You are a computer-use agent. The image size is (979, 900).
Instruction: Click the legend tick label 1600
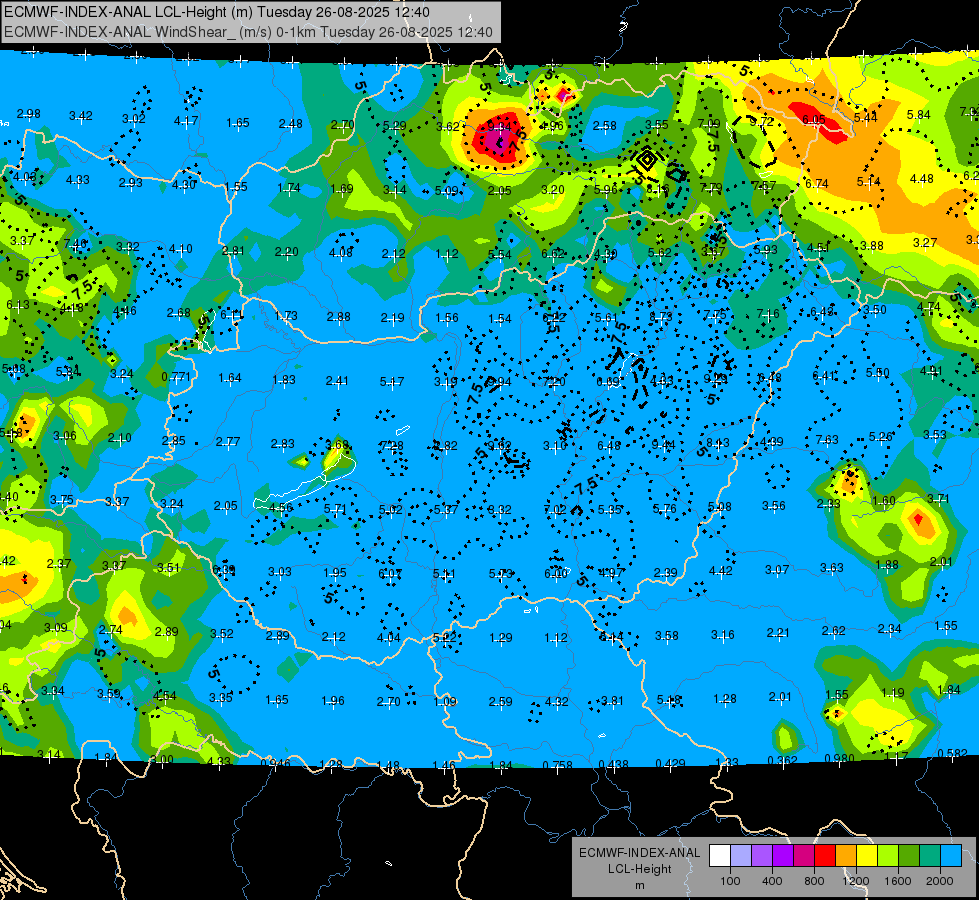click(x=898, y=881)
